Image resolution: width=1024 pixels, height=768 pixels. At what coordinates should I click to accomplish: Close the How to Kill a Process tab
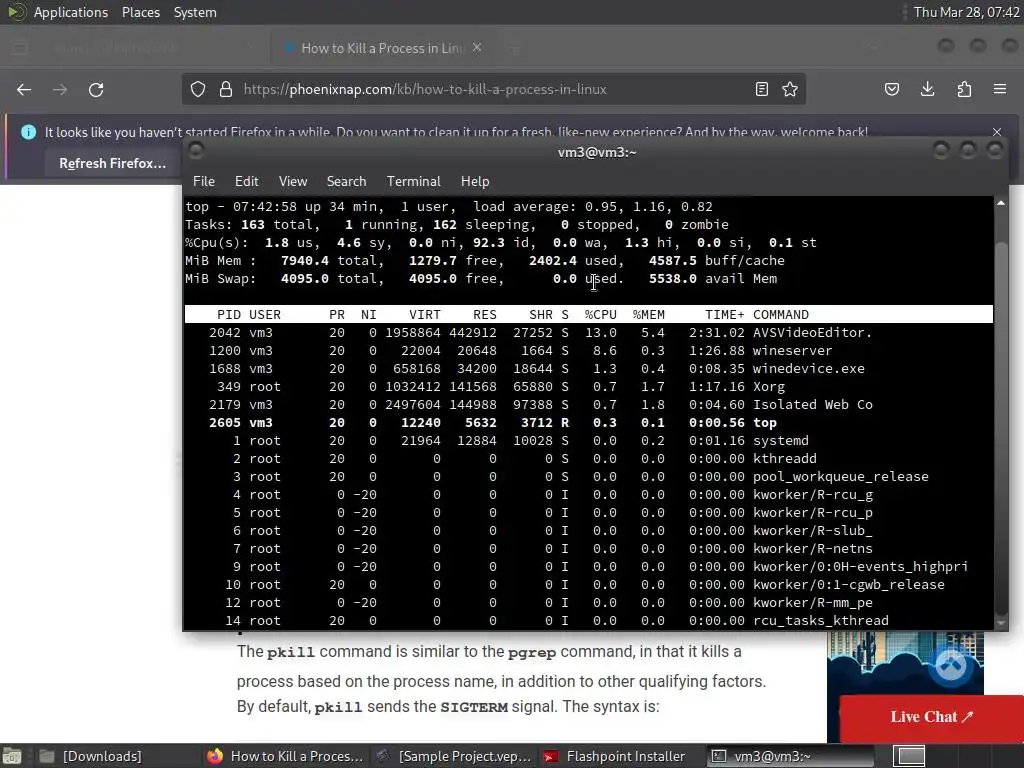coord(477,48)
